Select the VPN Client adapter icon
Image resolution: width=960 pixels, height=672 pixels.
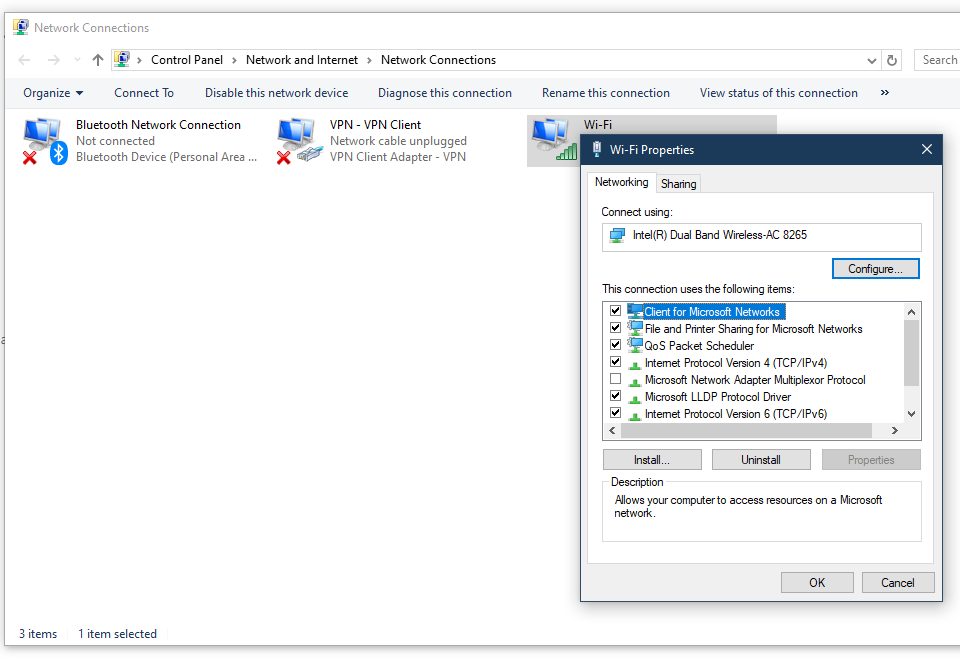299,141
